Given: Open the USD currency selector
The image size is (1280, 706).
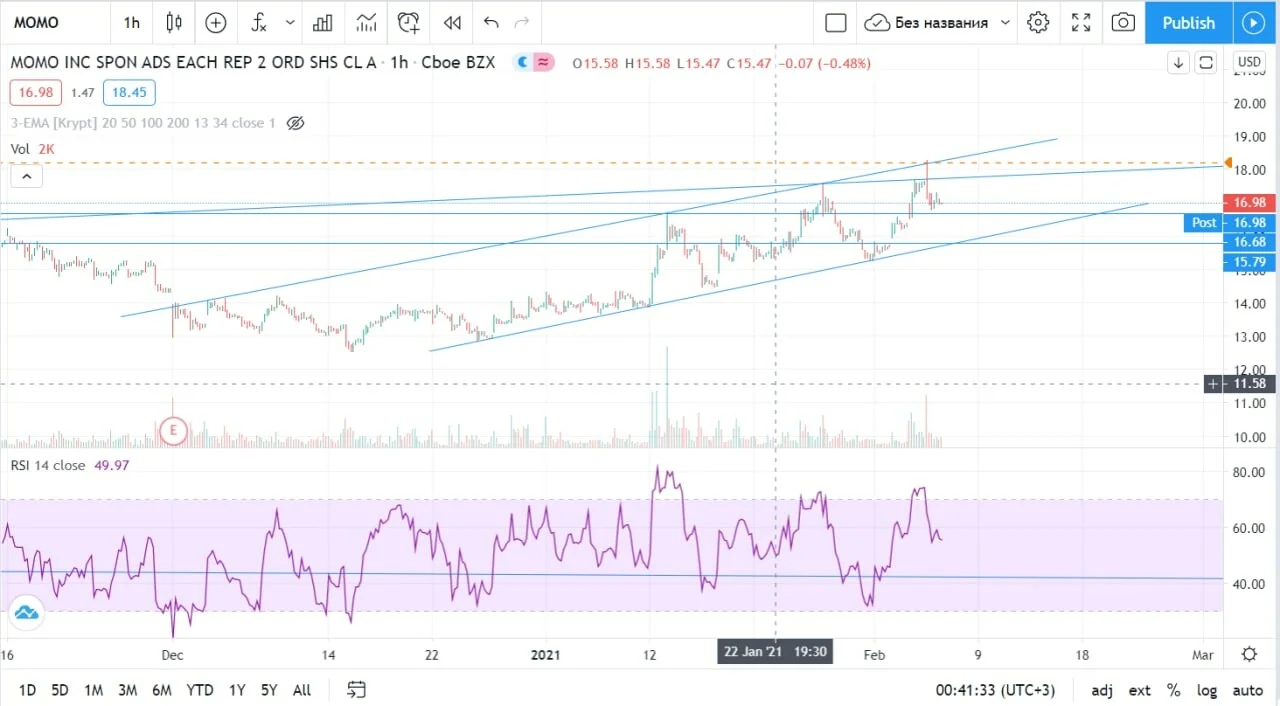Looking at the screenshot, I should tap(1249, 62).
